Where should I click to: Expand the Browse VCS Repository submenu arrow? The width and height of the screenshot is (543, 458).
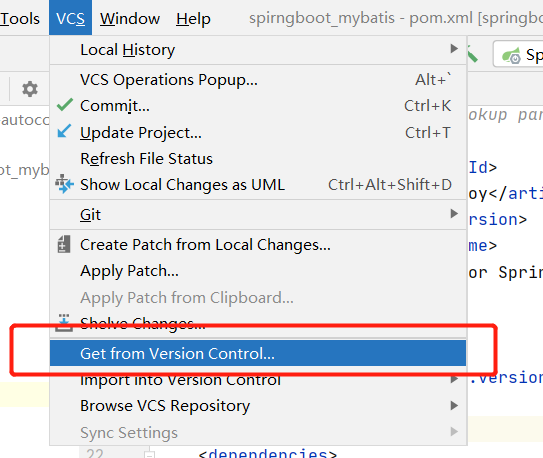tap(454, 405)
